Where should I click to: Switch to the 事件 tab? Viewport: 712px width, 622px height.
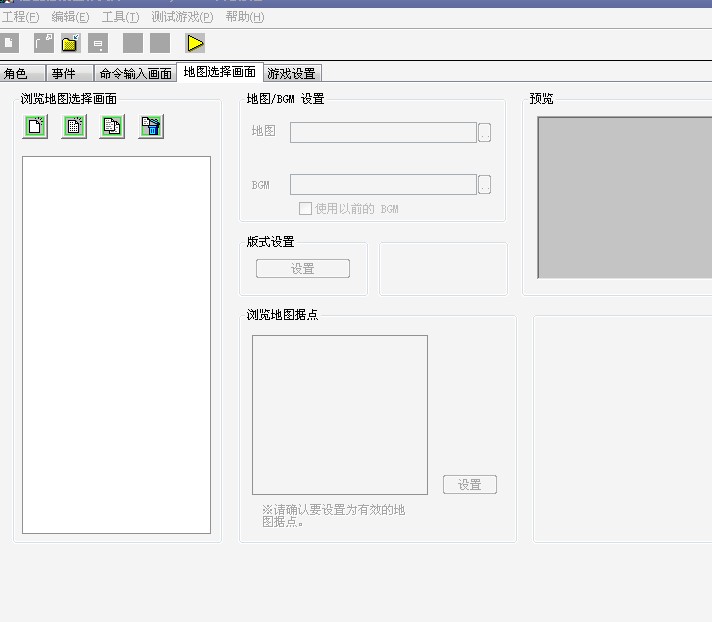[70, 74]
